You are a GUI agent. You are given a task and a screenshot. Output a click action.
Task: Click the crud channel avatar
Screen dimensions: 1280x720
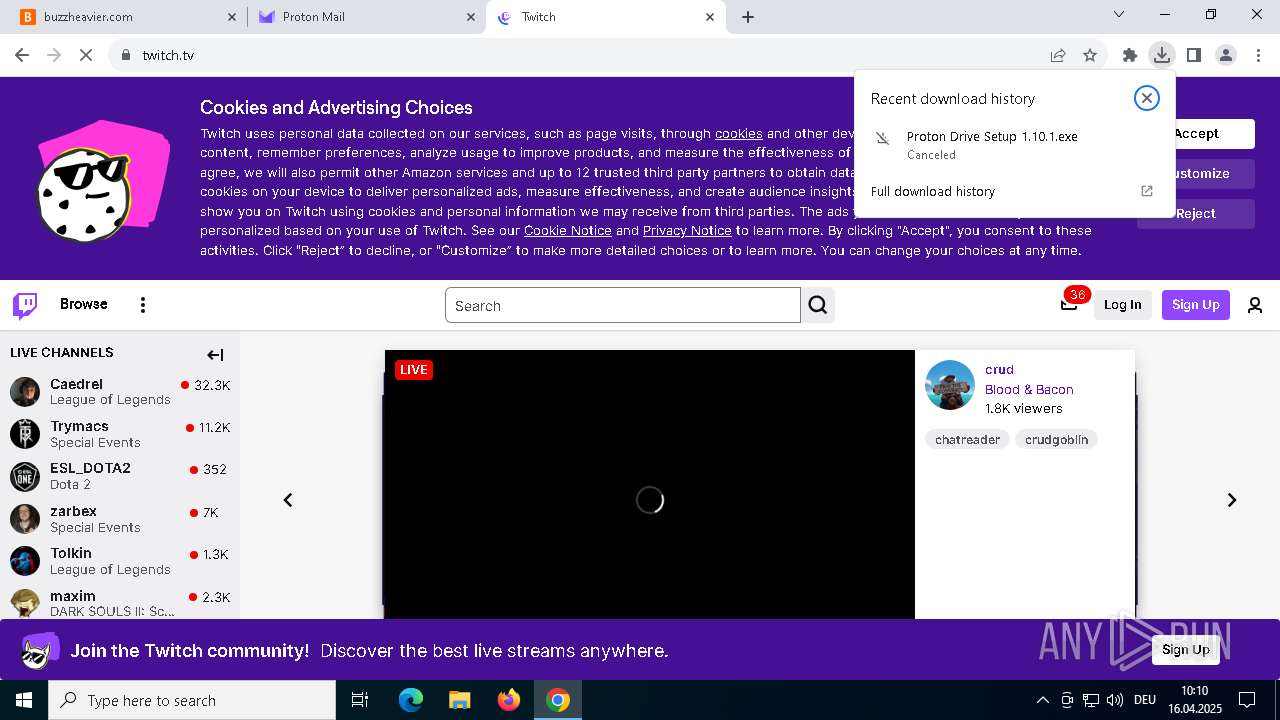pyautogui.click(x=950, y=385)
